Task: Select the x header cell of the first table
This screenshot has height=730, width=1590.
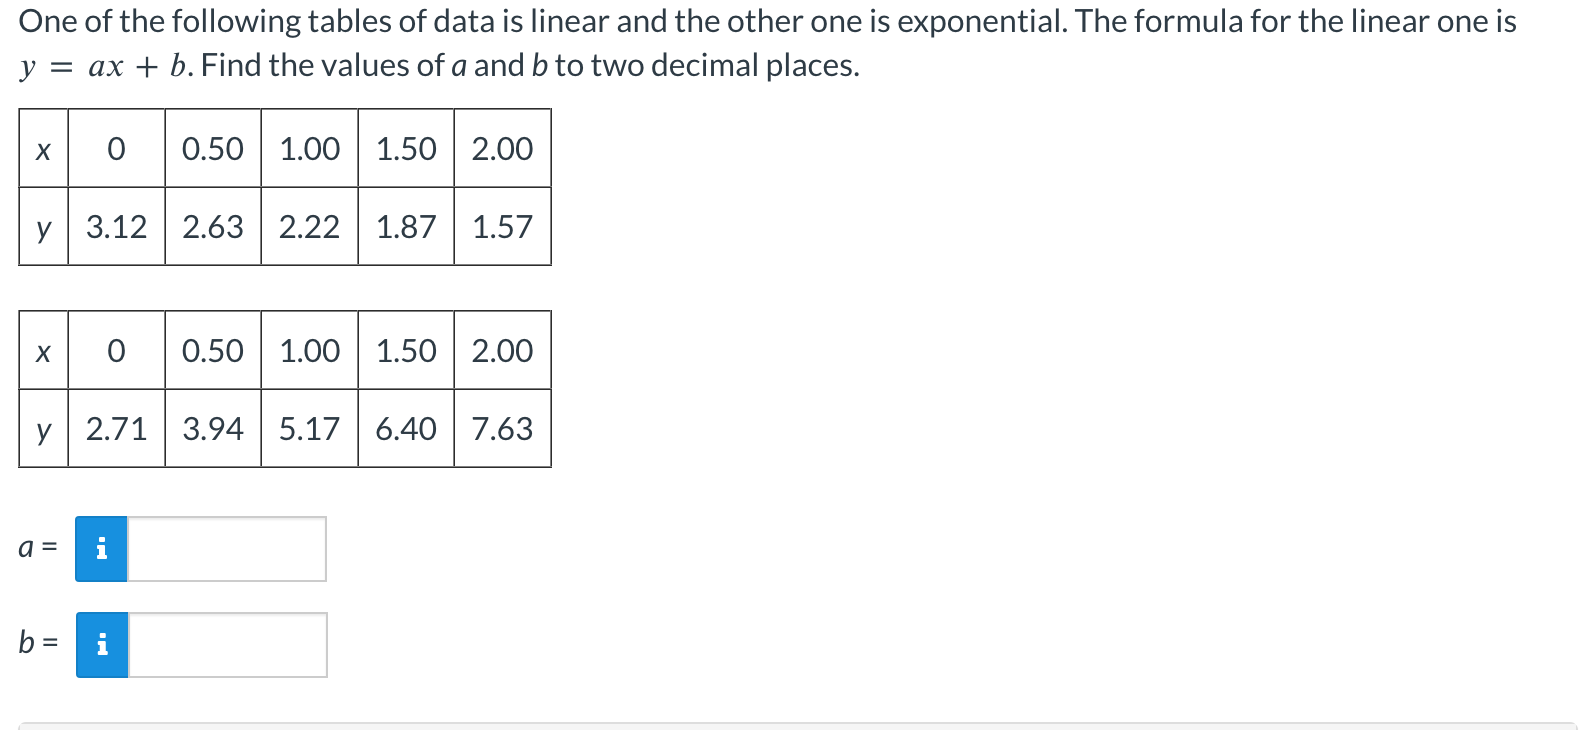Action: click(43, 150)
